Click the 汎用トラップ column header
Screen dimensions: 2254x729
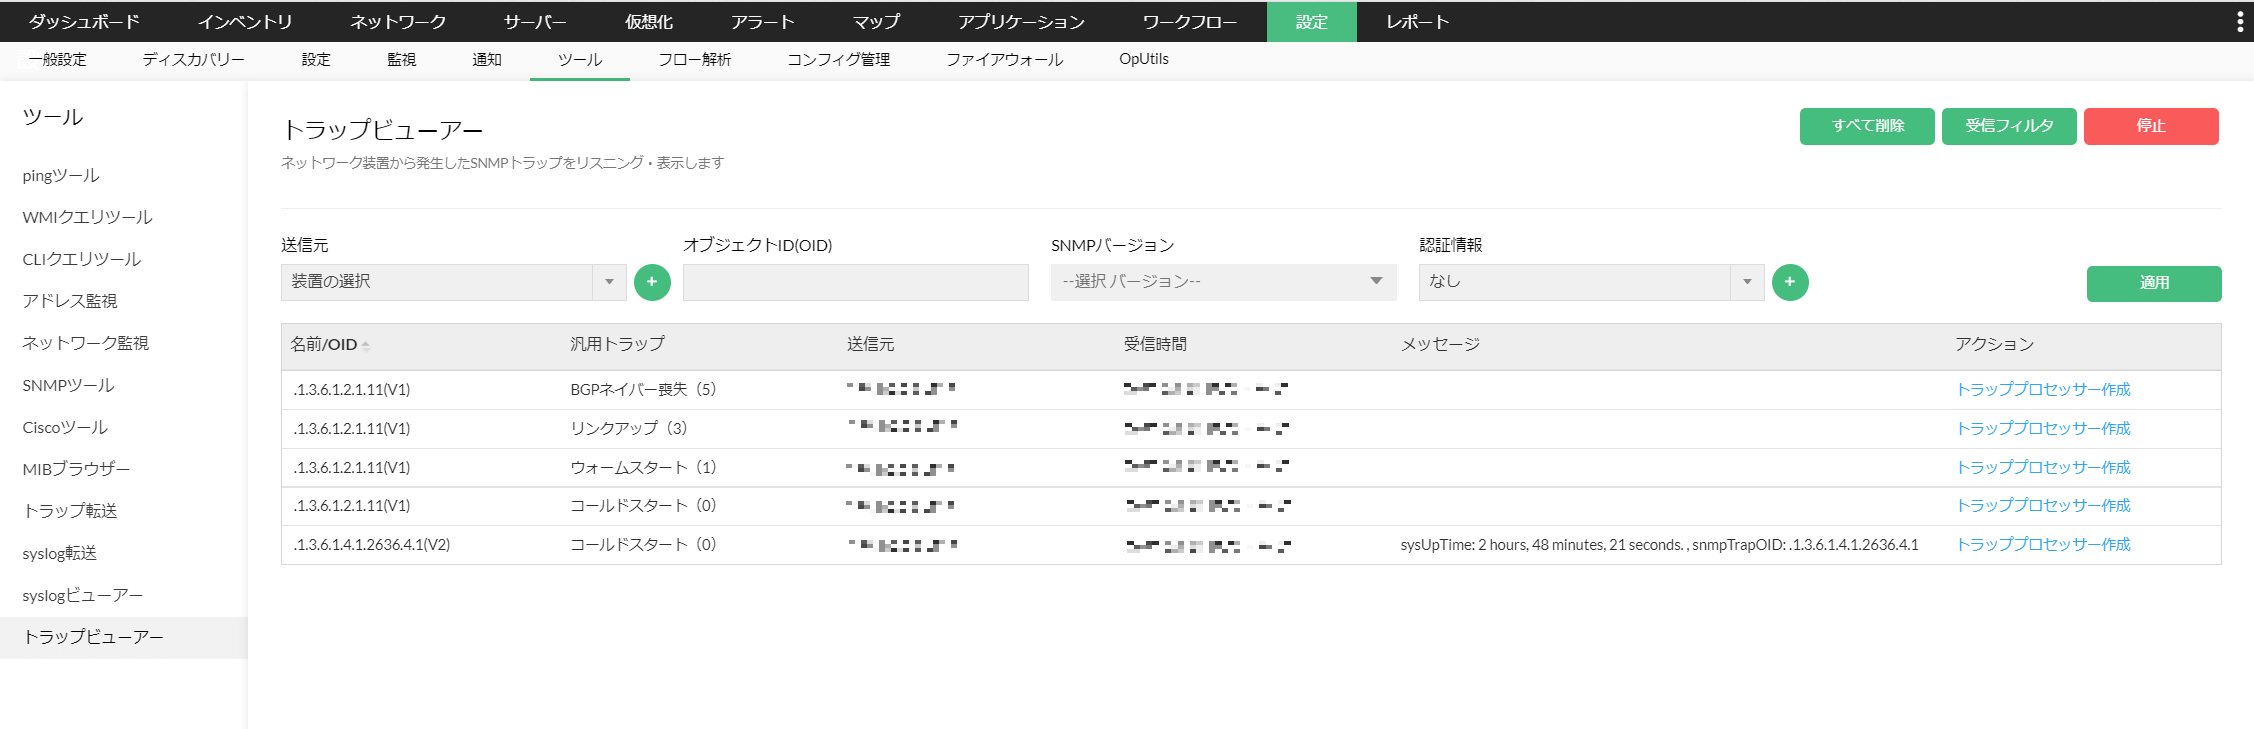coord(617,345)
